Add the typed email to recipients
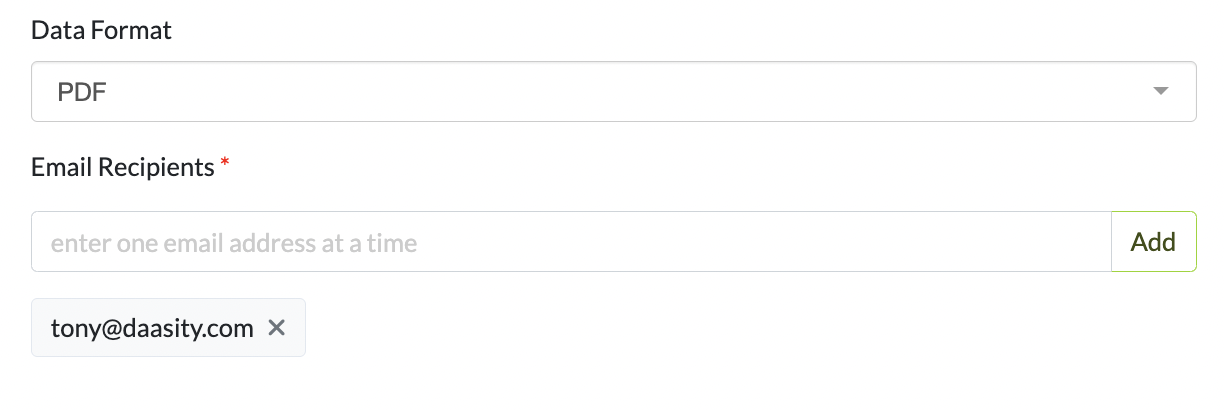The image size is (1224, 410). coord(1153,242)
